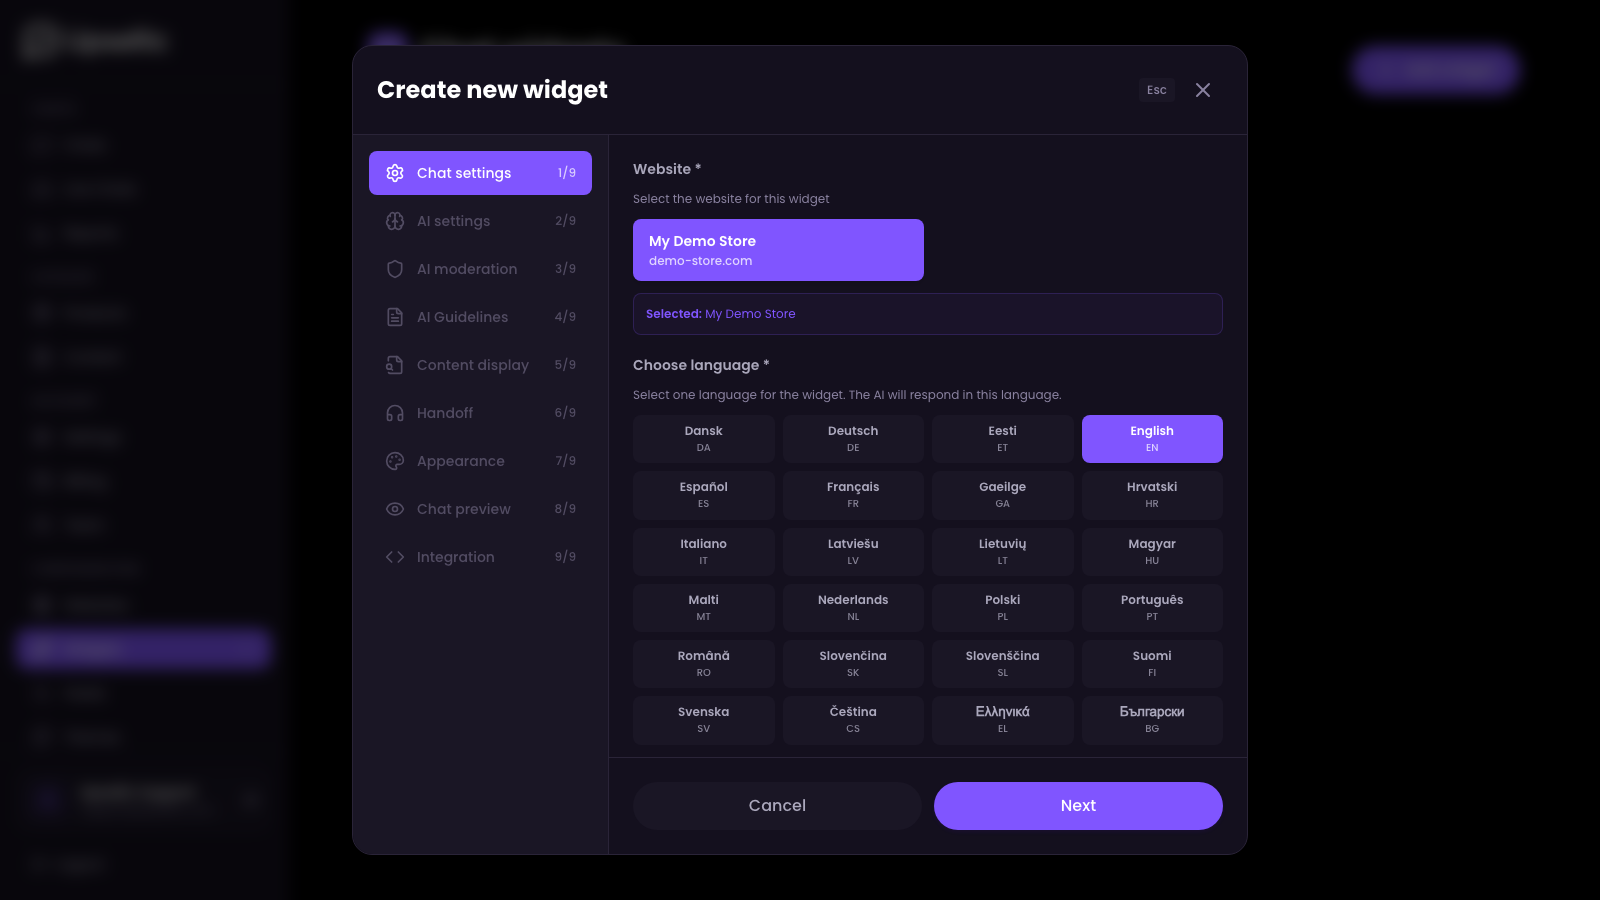Deselect the currently selected English language
Screen dimensions: 1600x900
tap(1152, 438)
